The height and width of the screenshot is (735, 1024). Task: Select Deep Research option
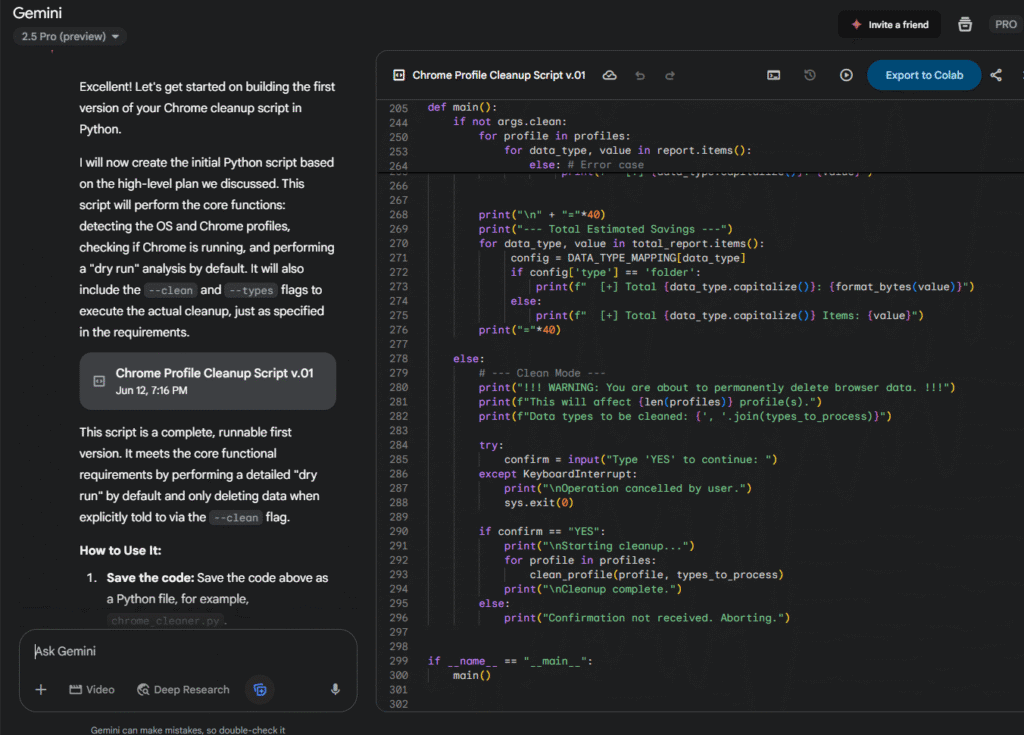[184, 689]
